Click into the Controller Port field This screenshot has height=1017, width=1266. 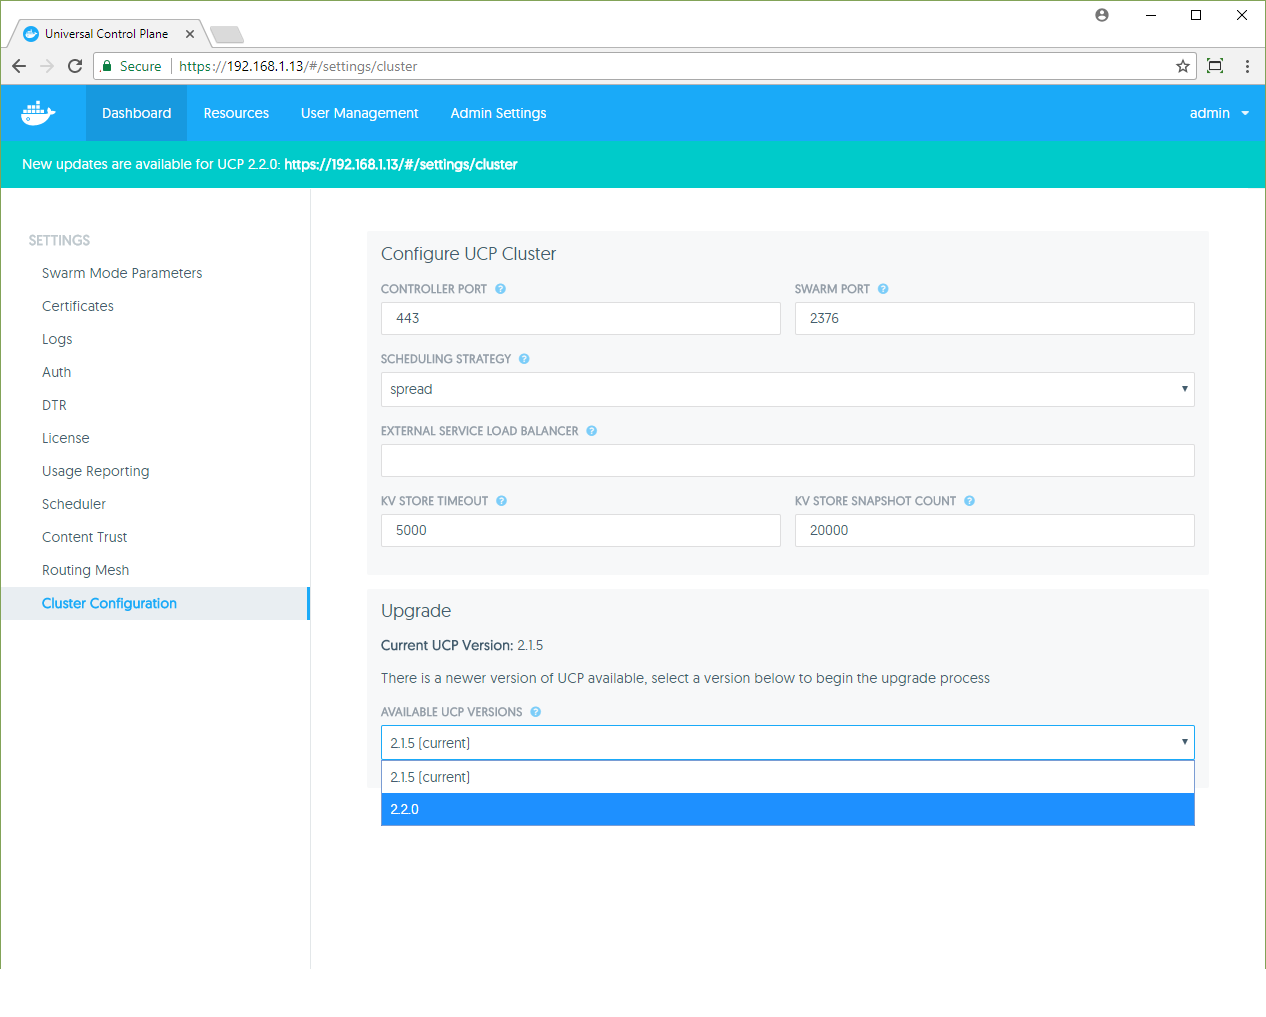coord(580,318)
